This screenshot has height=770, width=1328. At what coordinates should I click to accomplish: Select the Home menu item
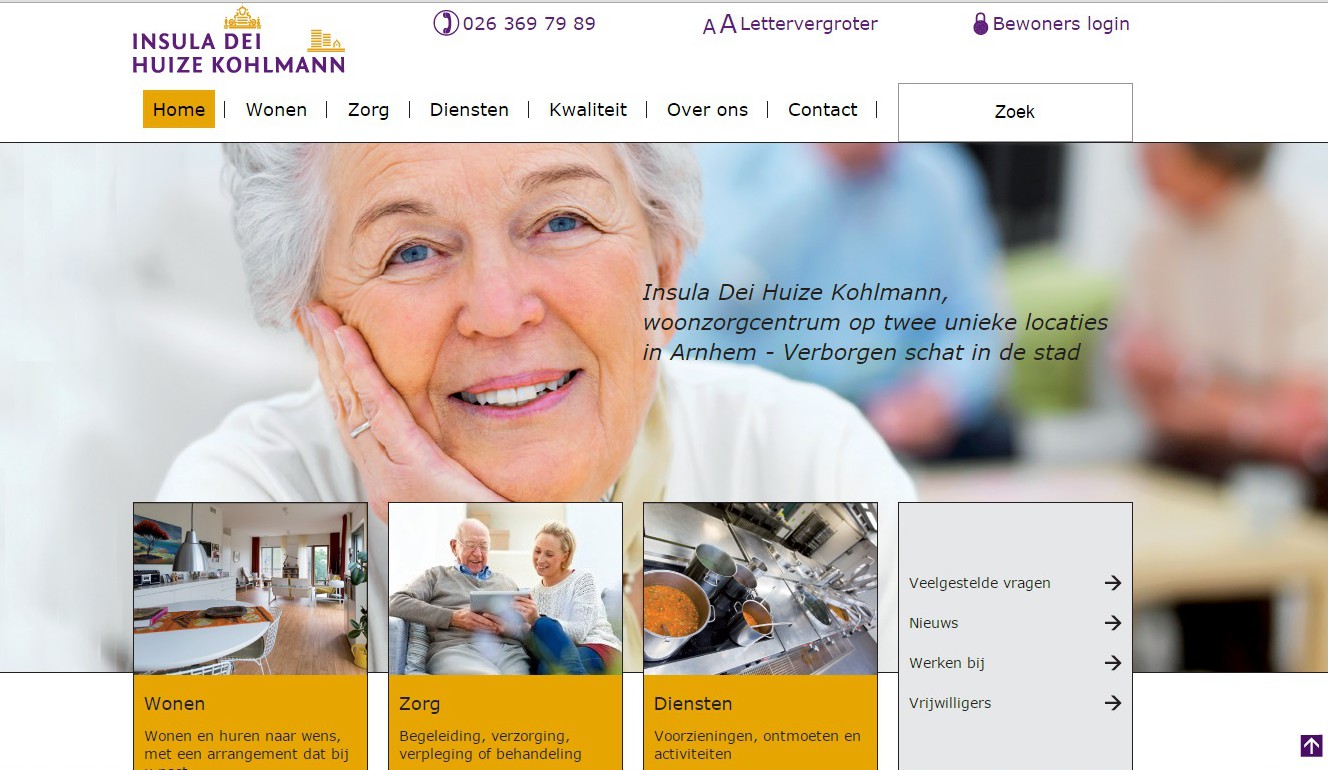pyautogui.click(x=179, y=109)
